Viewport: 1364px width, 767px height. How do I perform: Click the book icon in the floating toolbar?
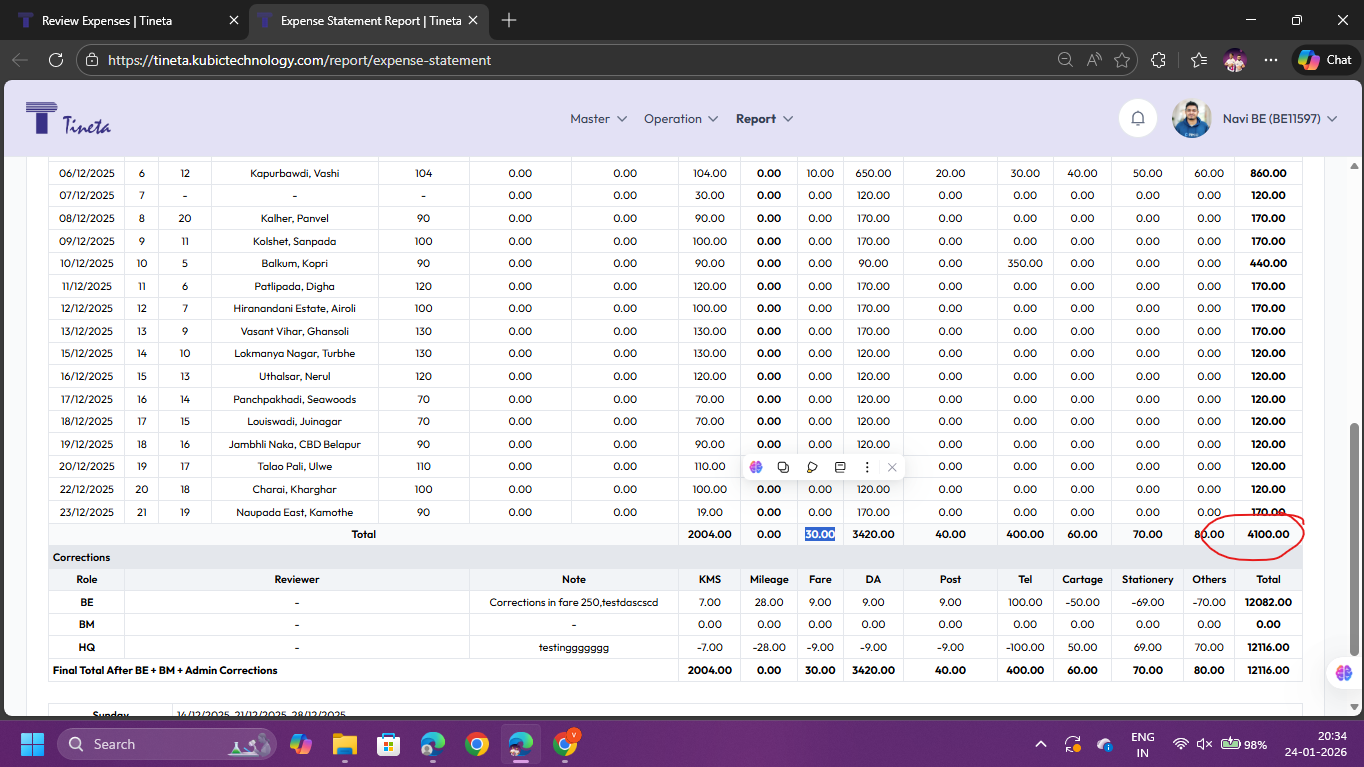coord(840,467)
